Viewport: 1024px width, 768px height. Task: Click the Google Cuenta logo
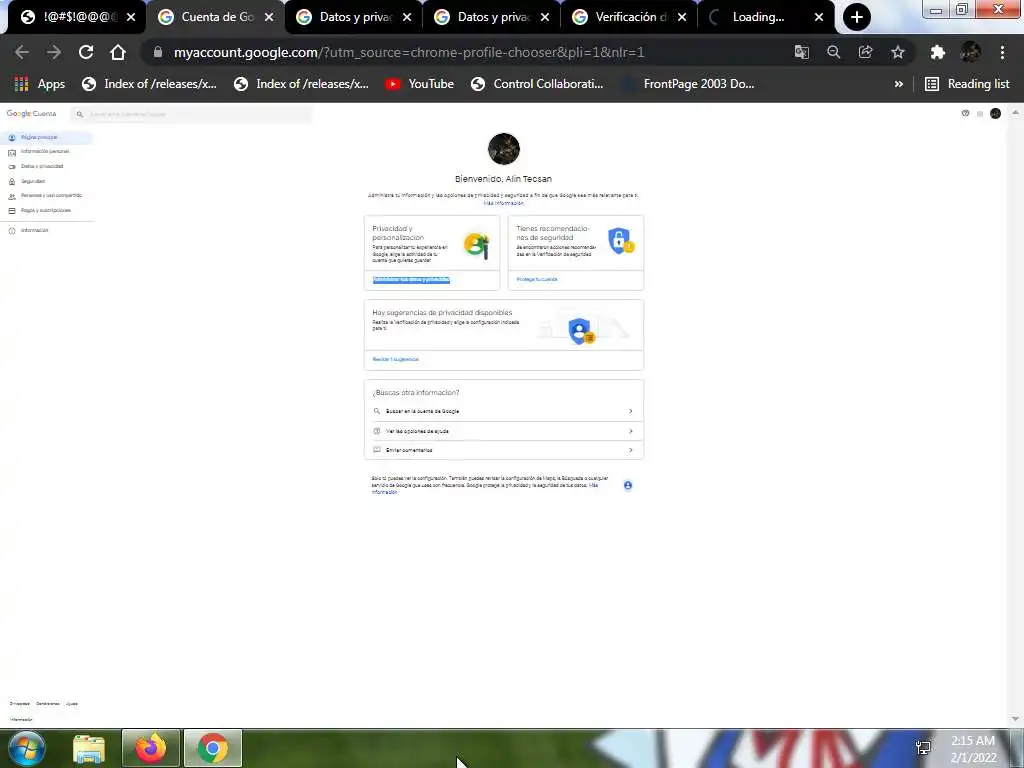pyautogui.click(x=31, y=114)
